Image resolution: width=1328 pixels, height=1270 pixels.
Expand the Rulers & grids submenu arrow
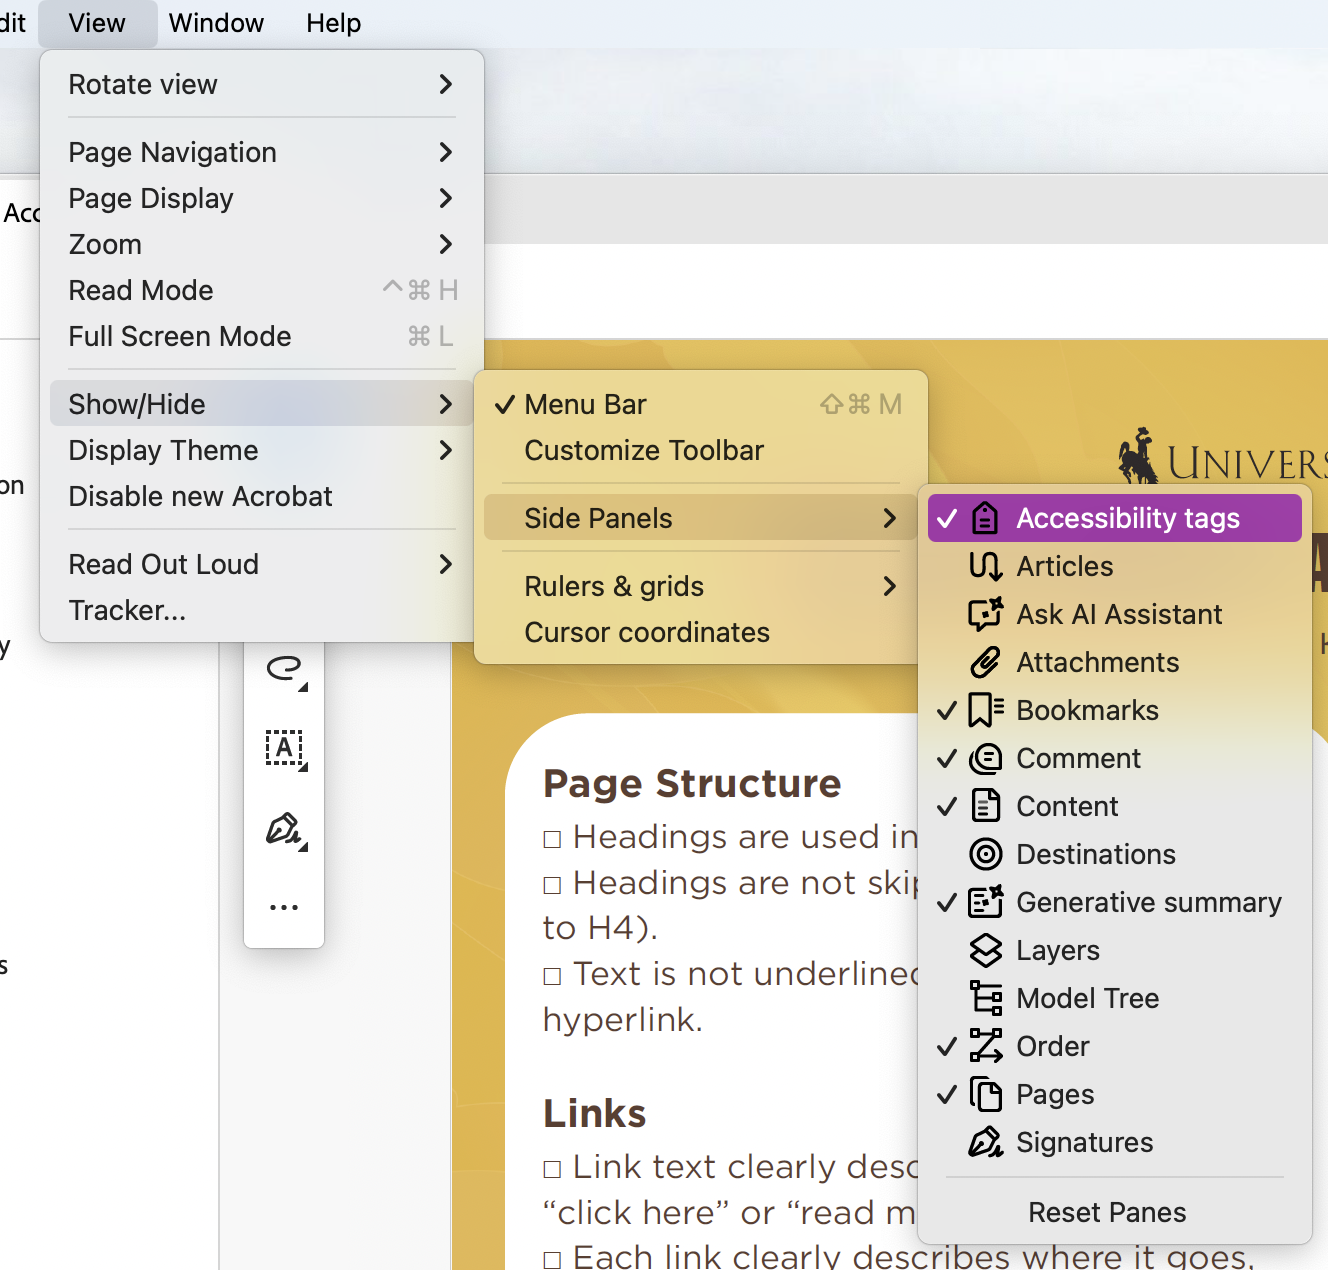(890, 586)
